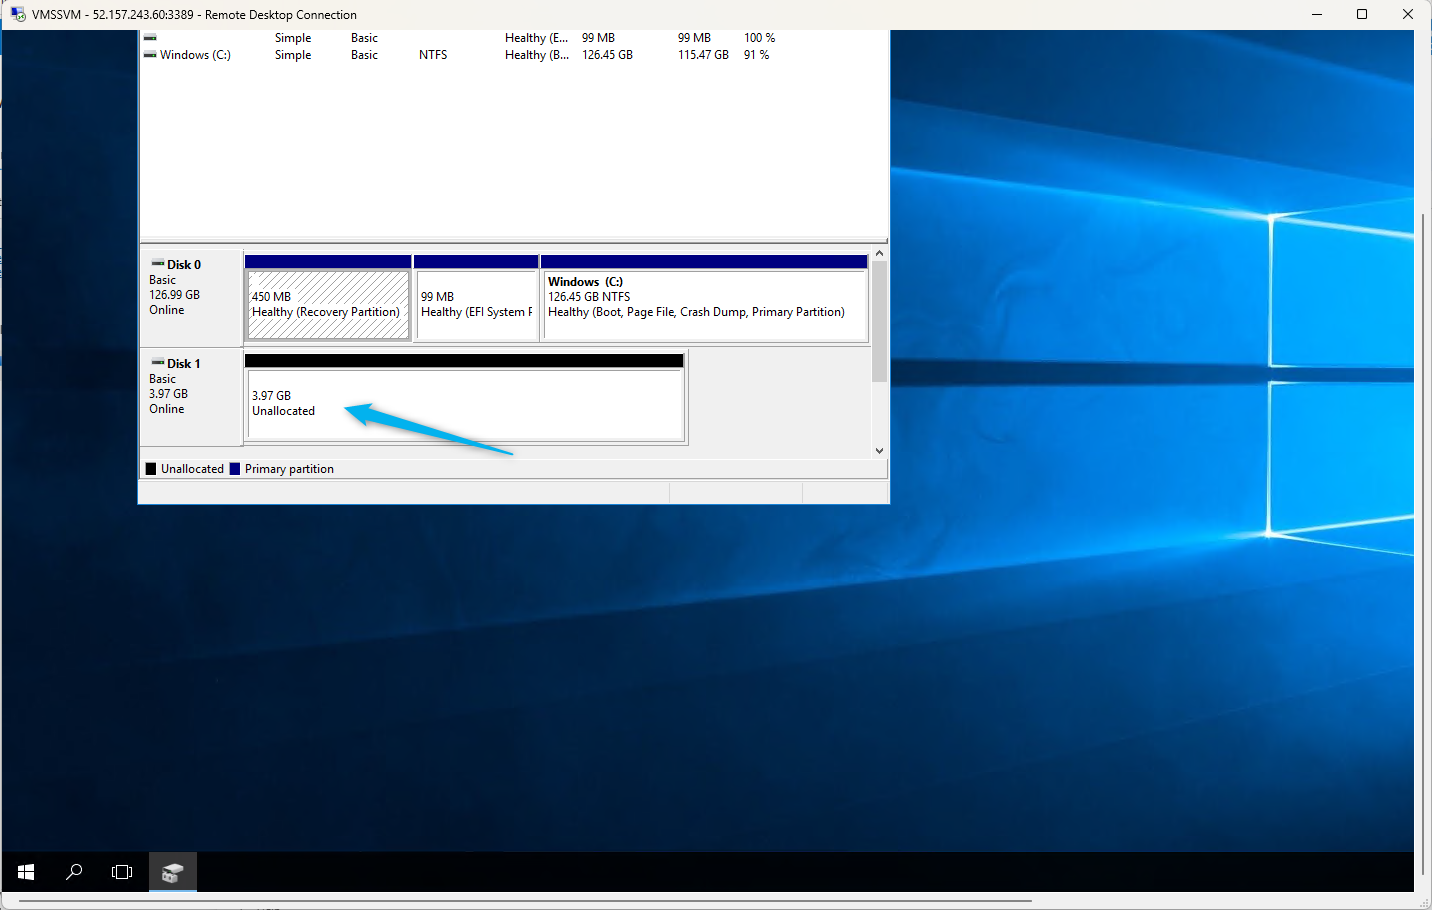Click the disk pane vertical scrollbar thumb
Screen dimensions: 1432x910
(x=880, y=321)
